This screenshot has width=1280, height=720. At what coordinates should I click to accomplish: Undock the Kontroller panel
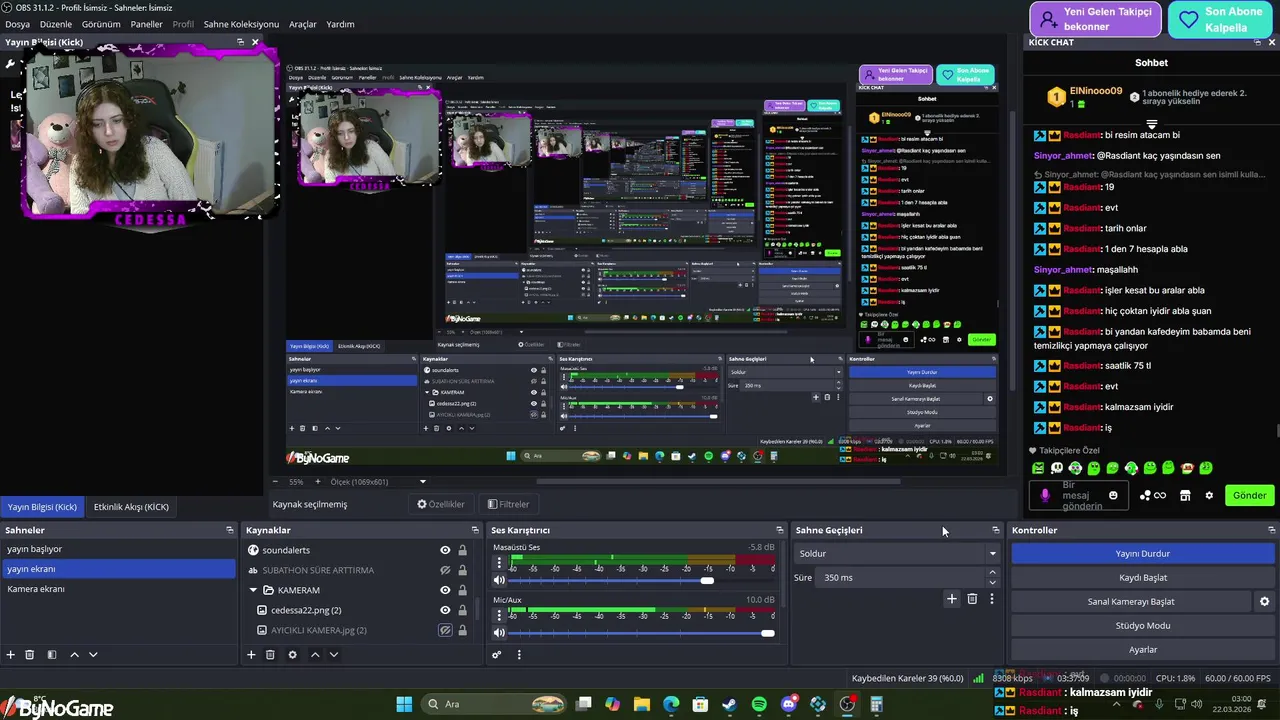[x=1271, y=530]
